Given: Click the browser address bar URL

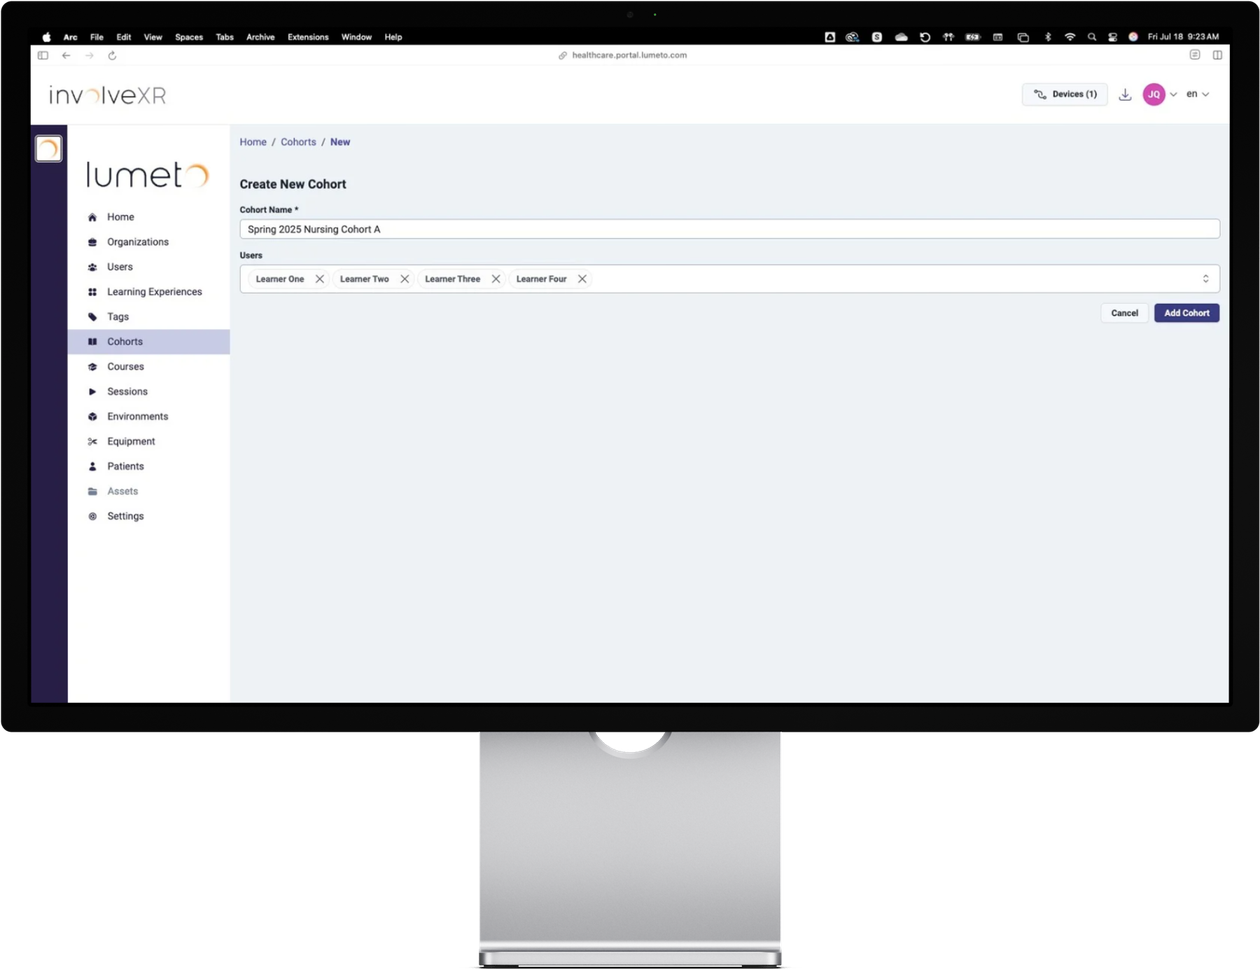Looking at the screenshot, I should click(x=629, y=55).
